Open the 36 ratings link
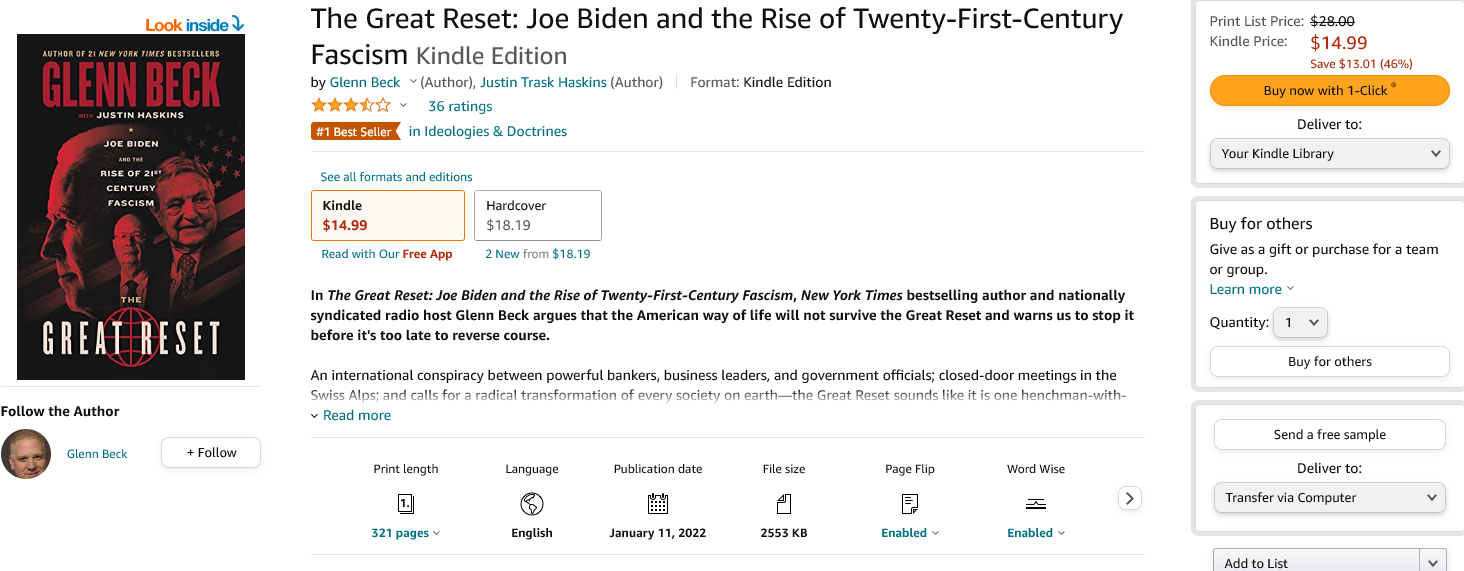This screenshot has height=571, width=1464. pos(460,106)
